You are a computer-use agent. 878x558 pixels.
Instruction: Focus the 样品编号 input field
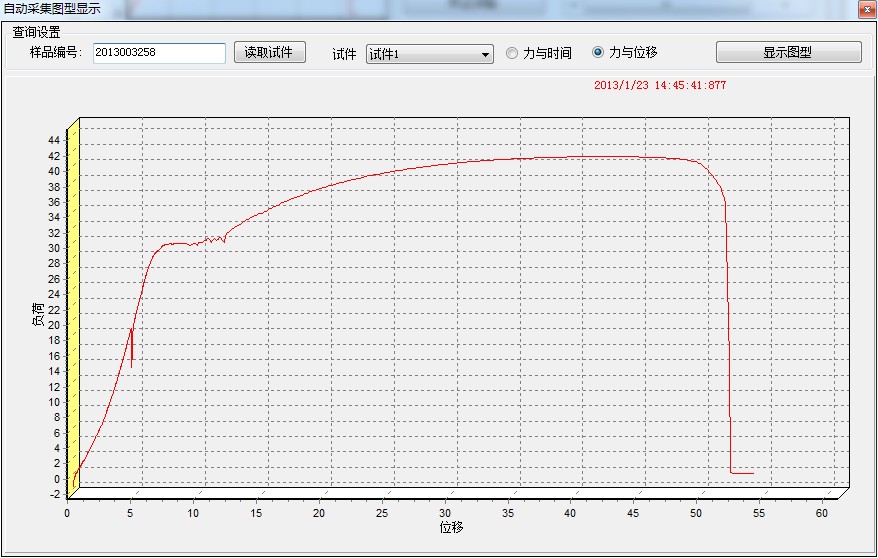click(x=158, y=53)
